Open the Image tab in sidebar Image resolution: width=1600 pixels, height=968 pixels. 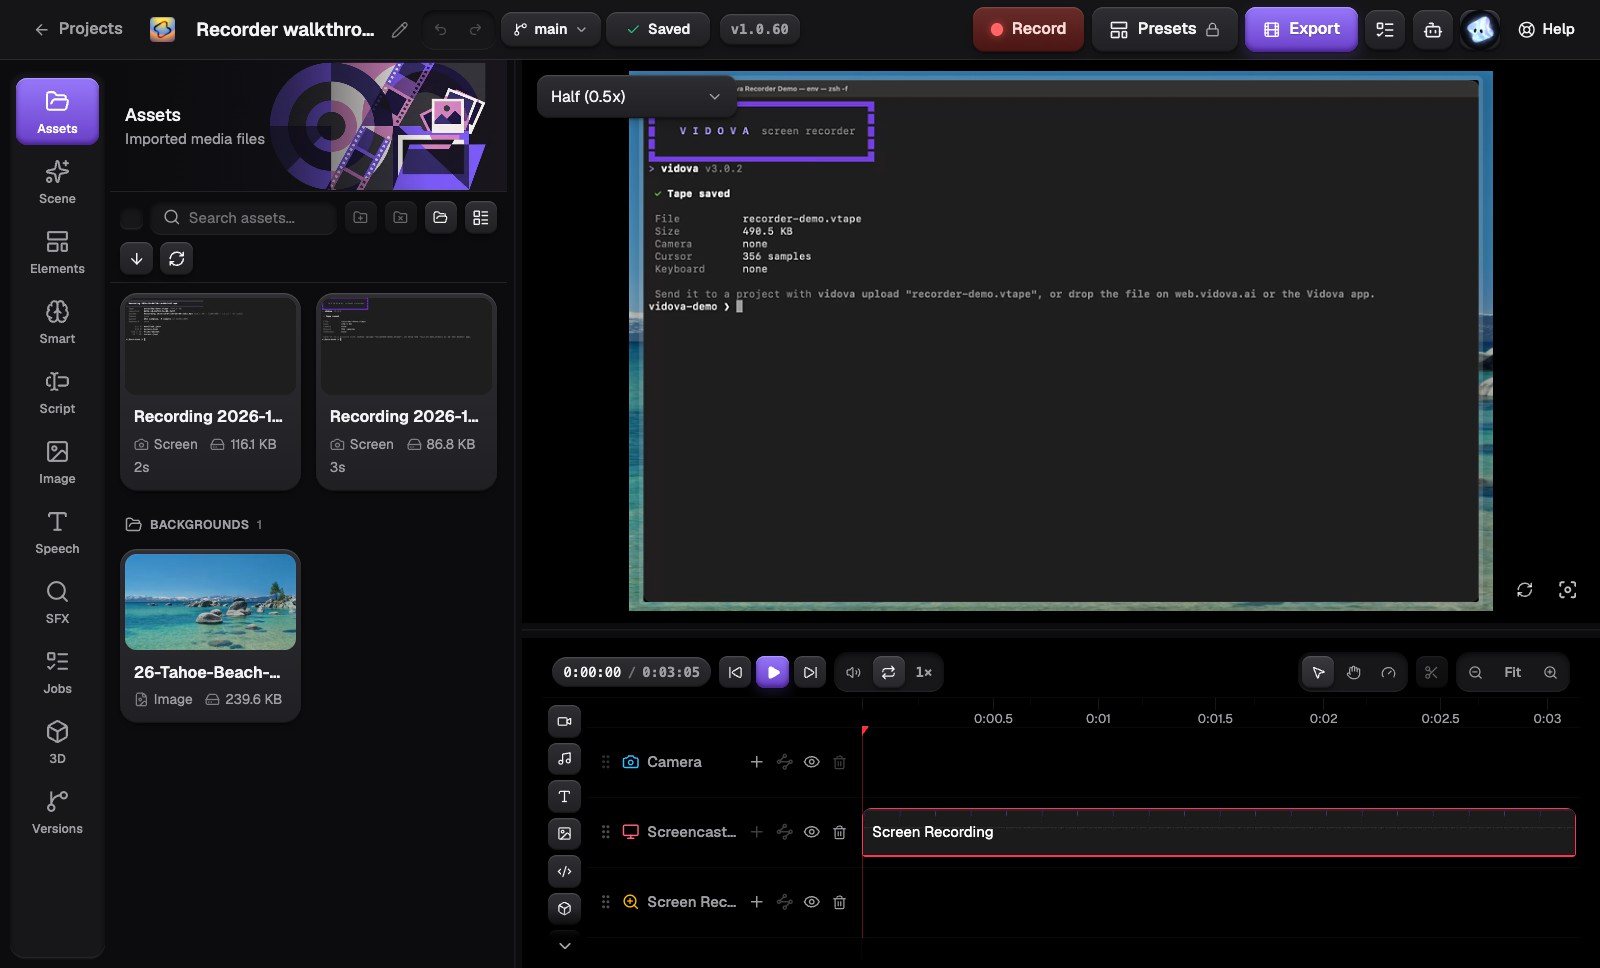coord(57,462)
